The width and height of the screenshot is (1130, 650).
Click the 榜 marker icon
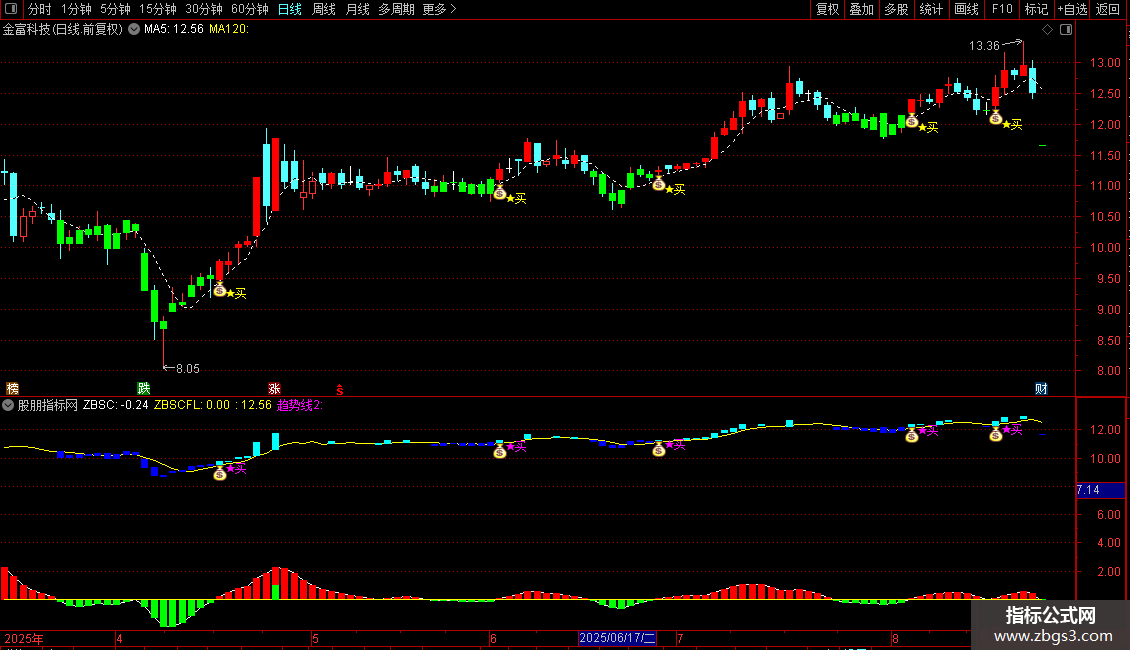click(x=12, y=389)
